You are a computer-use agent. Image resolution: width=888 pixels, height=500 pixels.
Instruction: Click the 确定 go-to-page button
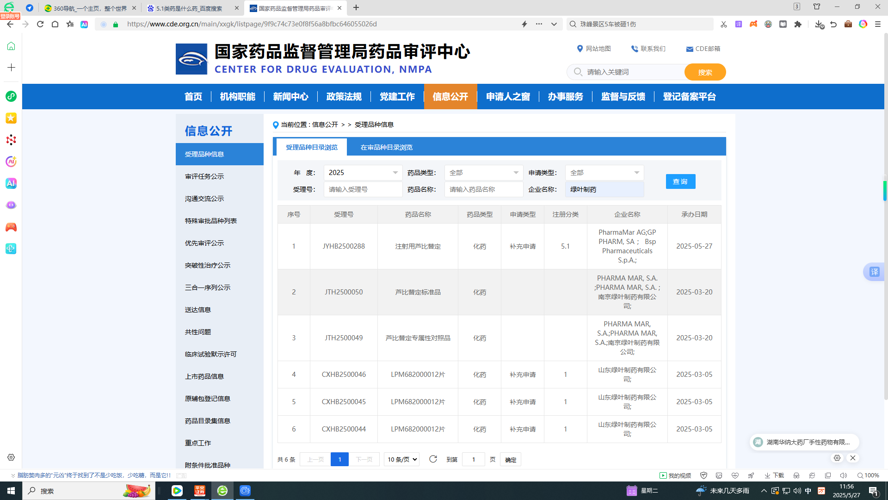pyautogui.click(x=510, y=460)
